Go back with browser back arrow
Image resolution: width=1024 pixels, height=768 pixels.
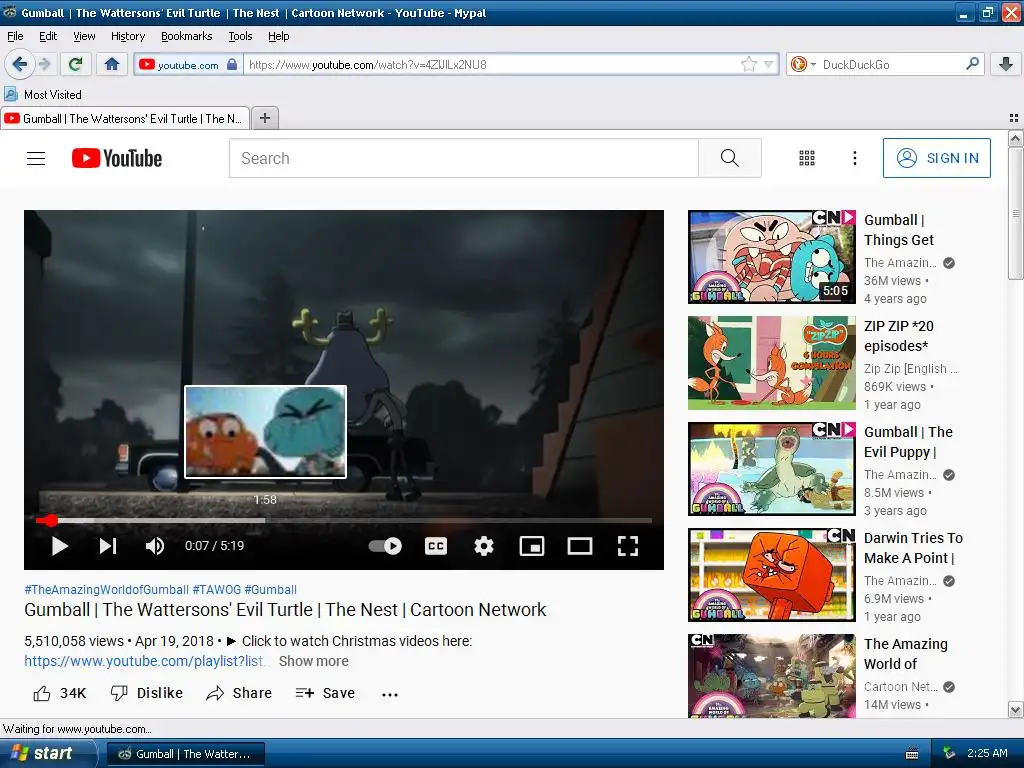(19, 64)
